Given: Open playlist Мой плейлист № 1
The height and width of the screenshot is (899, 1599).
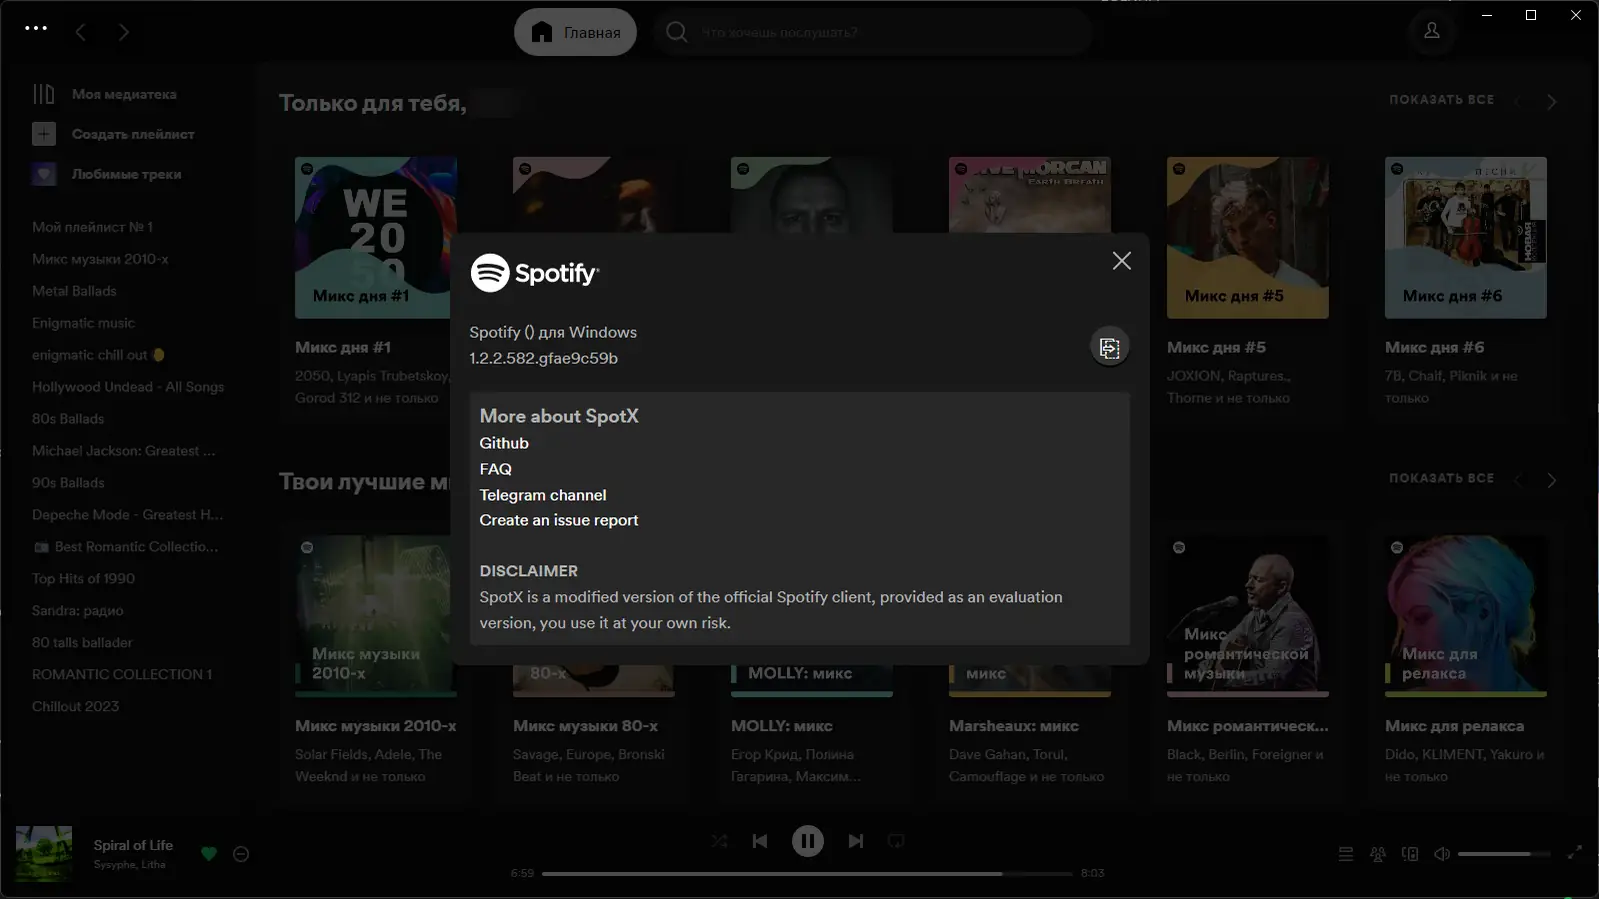Looking at the screenshot, I should [93, 227].
